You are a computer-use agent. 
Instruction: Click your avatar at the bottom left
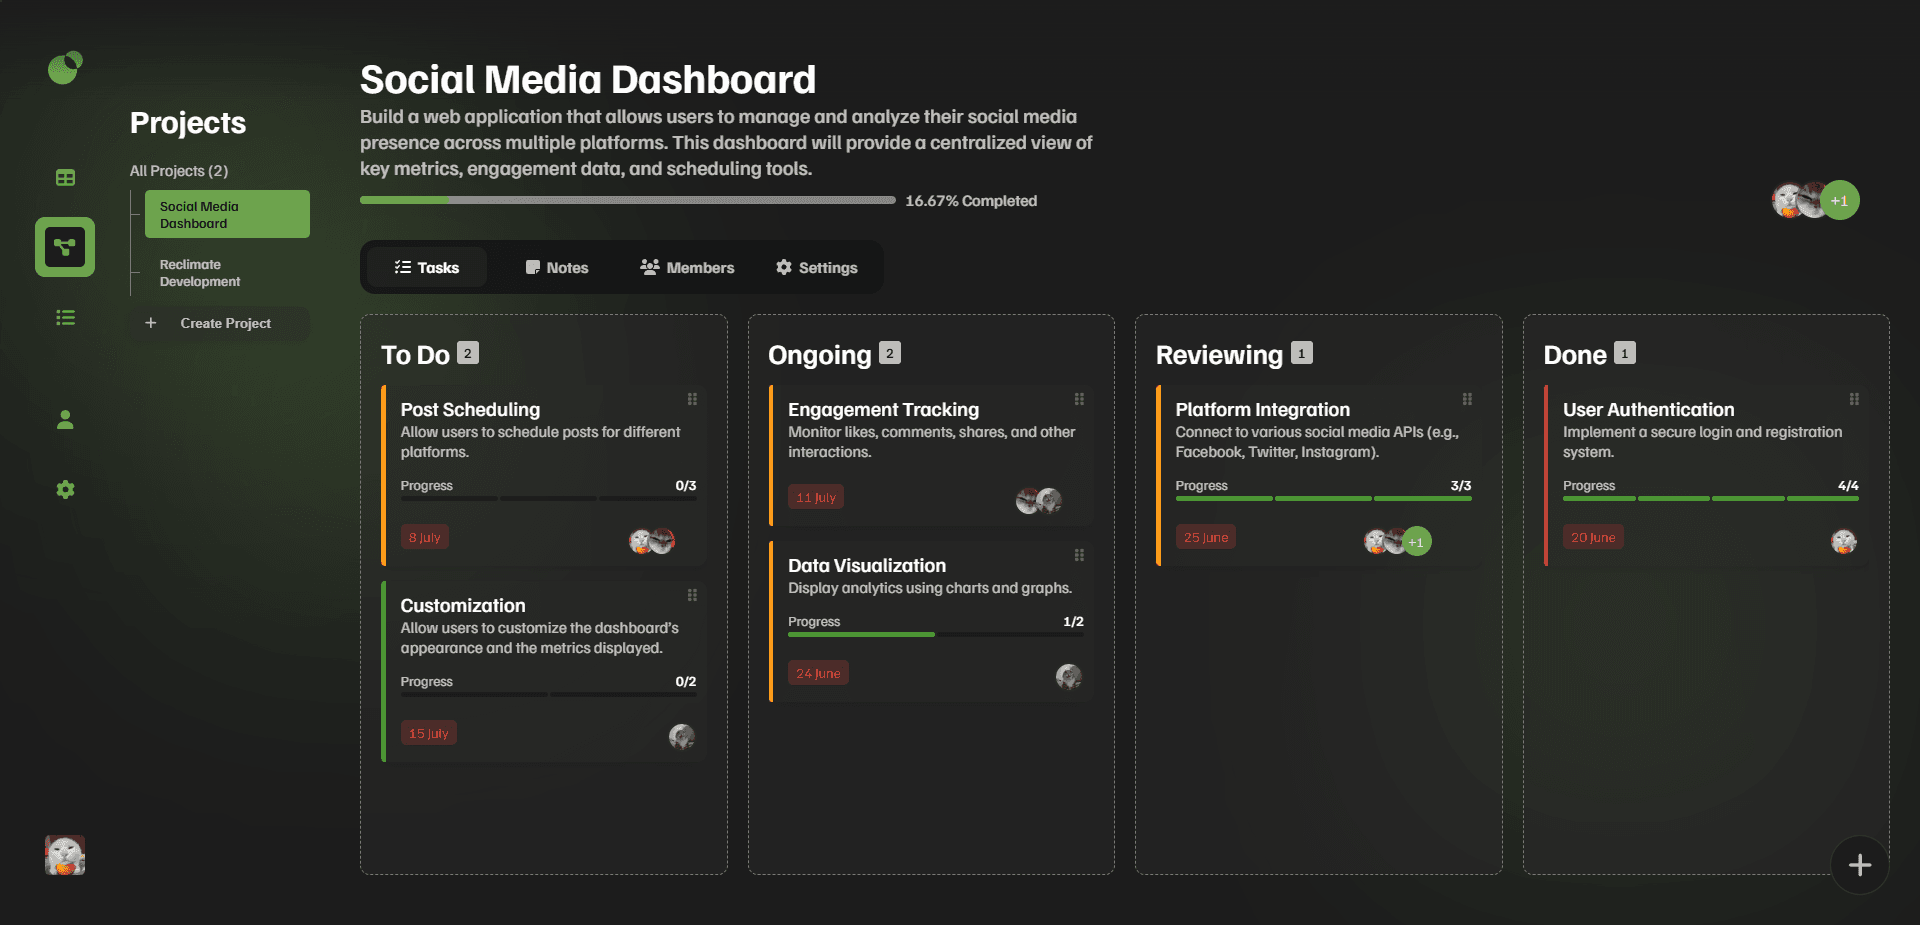(64, 855)
